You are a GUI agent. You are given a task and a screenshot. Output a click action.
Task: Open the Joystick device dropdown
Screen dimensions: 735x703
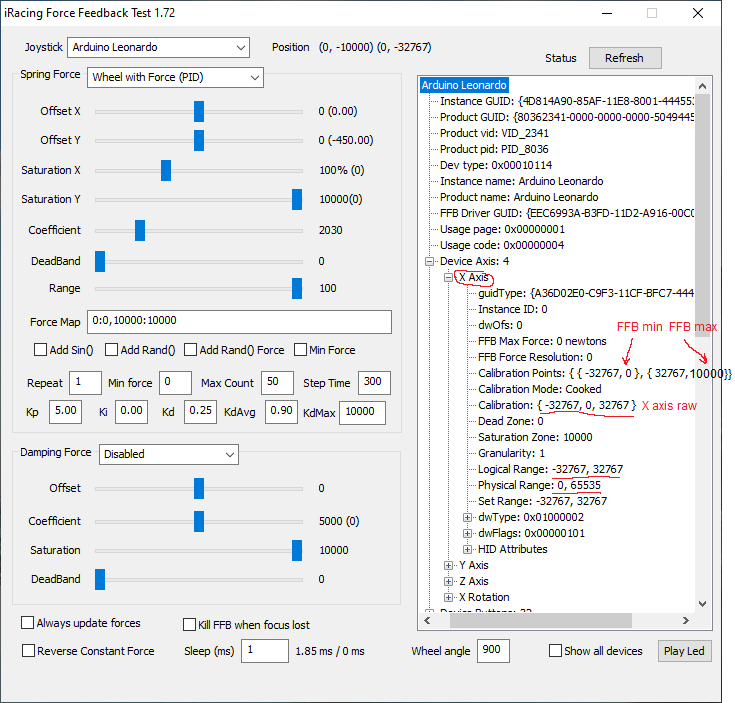coord(158,47)
